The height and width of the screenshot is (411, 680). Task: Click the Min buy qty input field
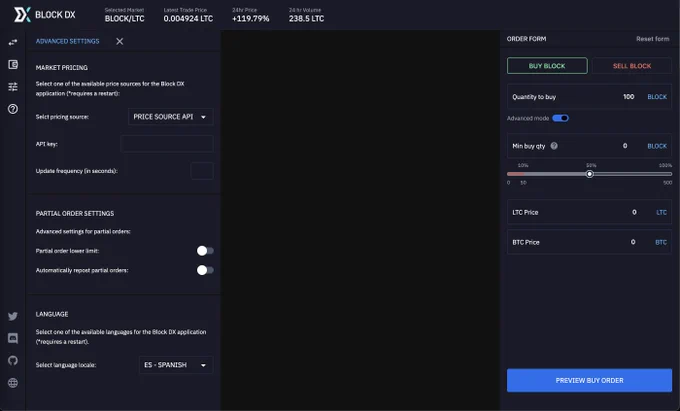point(589,146)
